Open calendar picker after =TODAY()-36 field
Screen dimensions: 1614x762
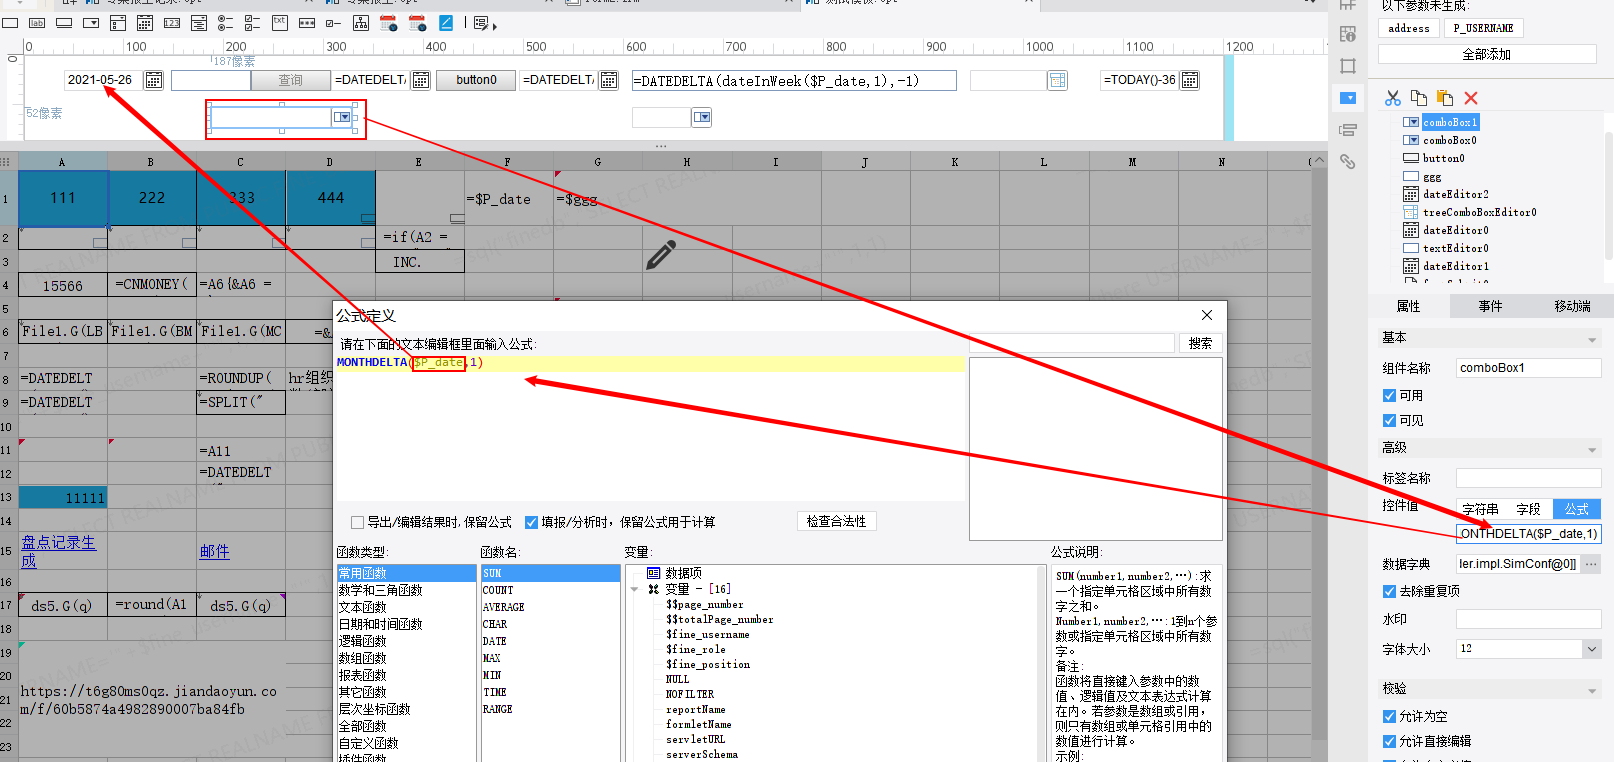tap(1190, 80)
